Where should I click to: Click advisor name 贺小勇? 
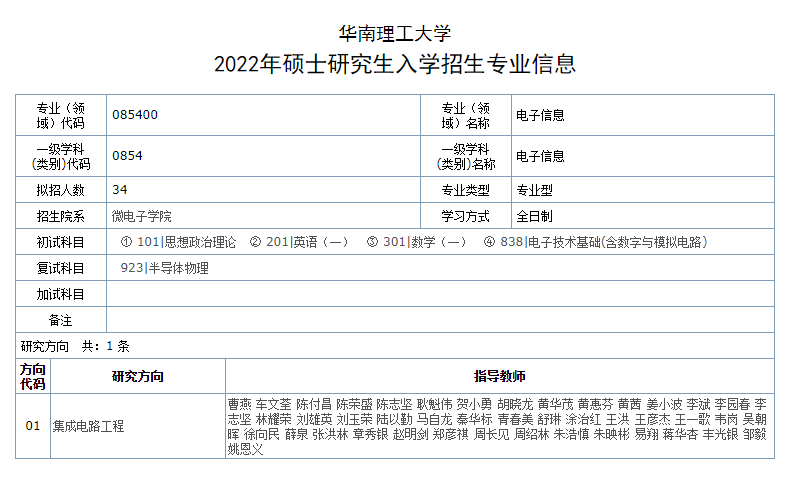[475, 404]
